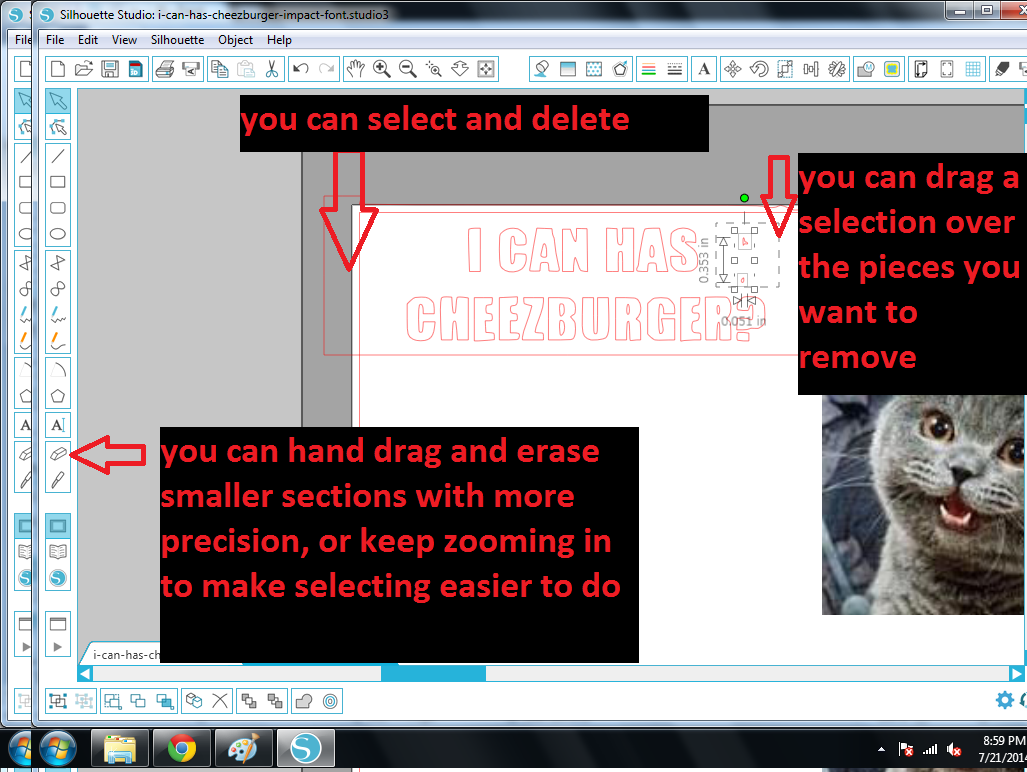The height and width of the screenshot is (772, 1027).
Task: Open the Fill Pattern window
Action: (594, 69)
